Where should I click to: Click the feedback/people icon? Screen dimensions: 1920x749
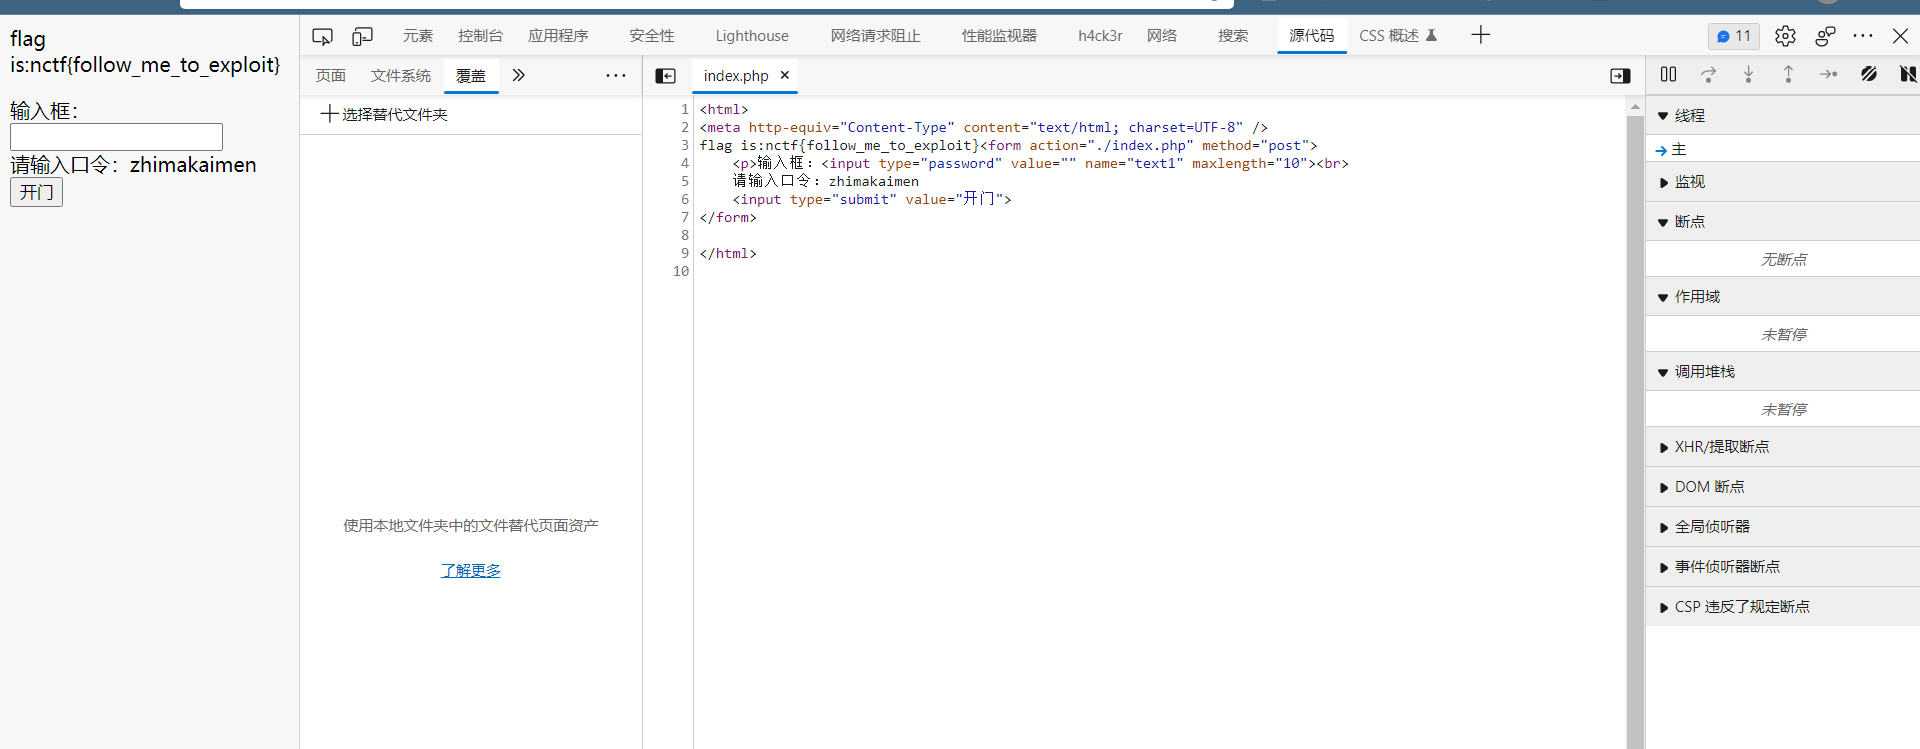coord(1825,36)
